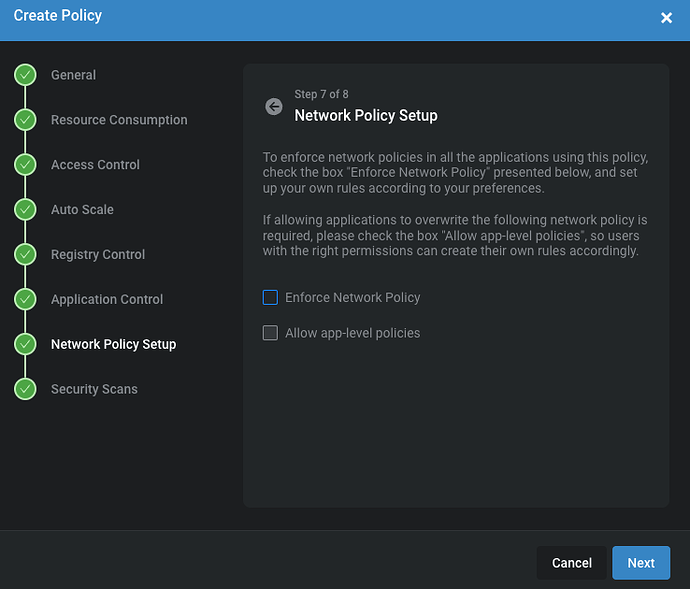The image size is (690, 589).
Task: Click the Application Control step checkmark icon
Action: coord(25,299)
